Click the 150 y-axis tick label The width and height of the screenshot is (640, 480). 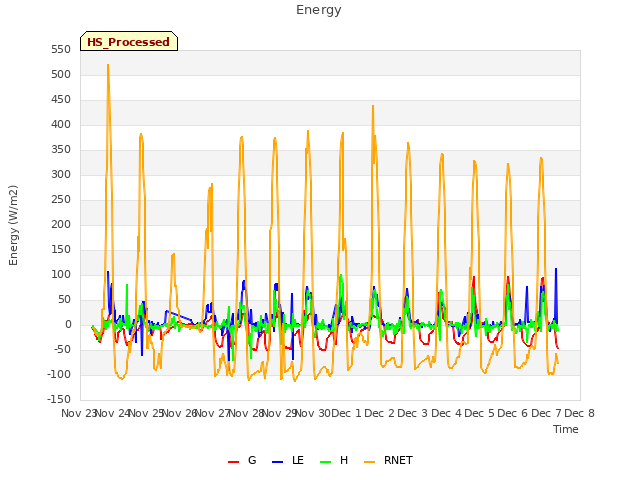click(x=61, y=249)
